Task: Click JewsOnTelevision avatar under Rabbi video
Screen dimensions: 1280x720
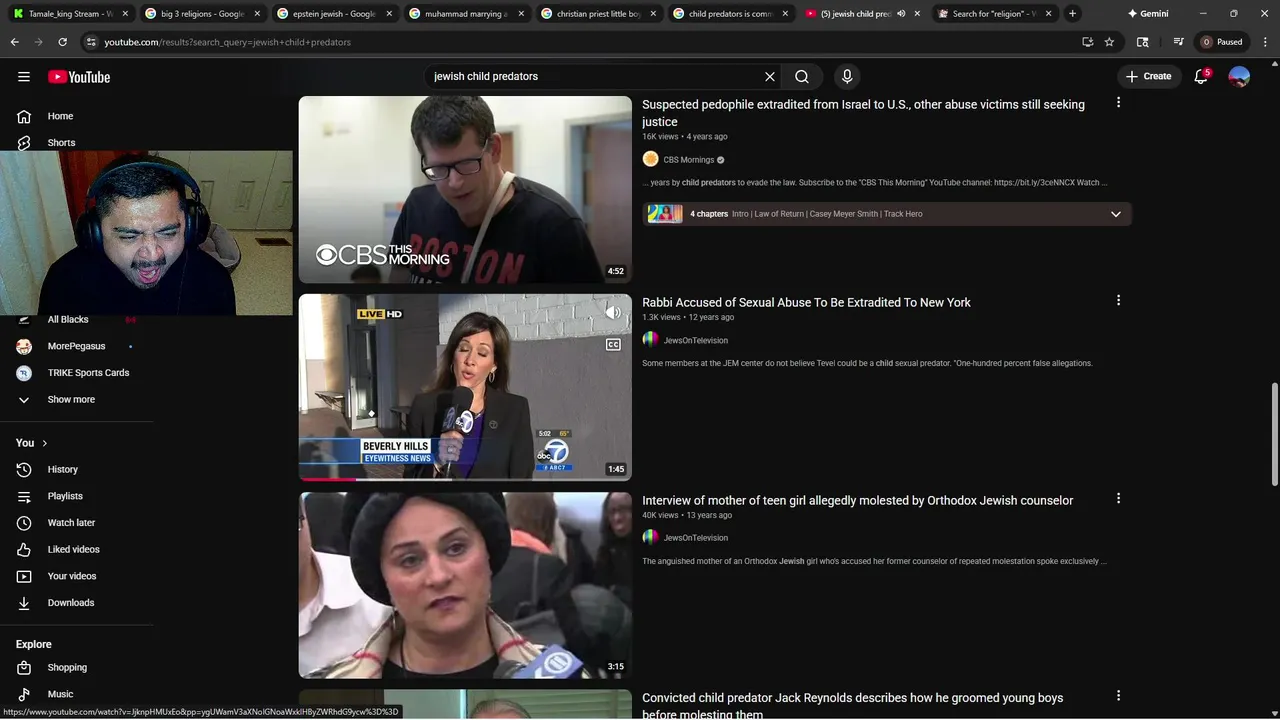Action: (650, 340)
